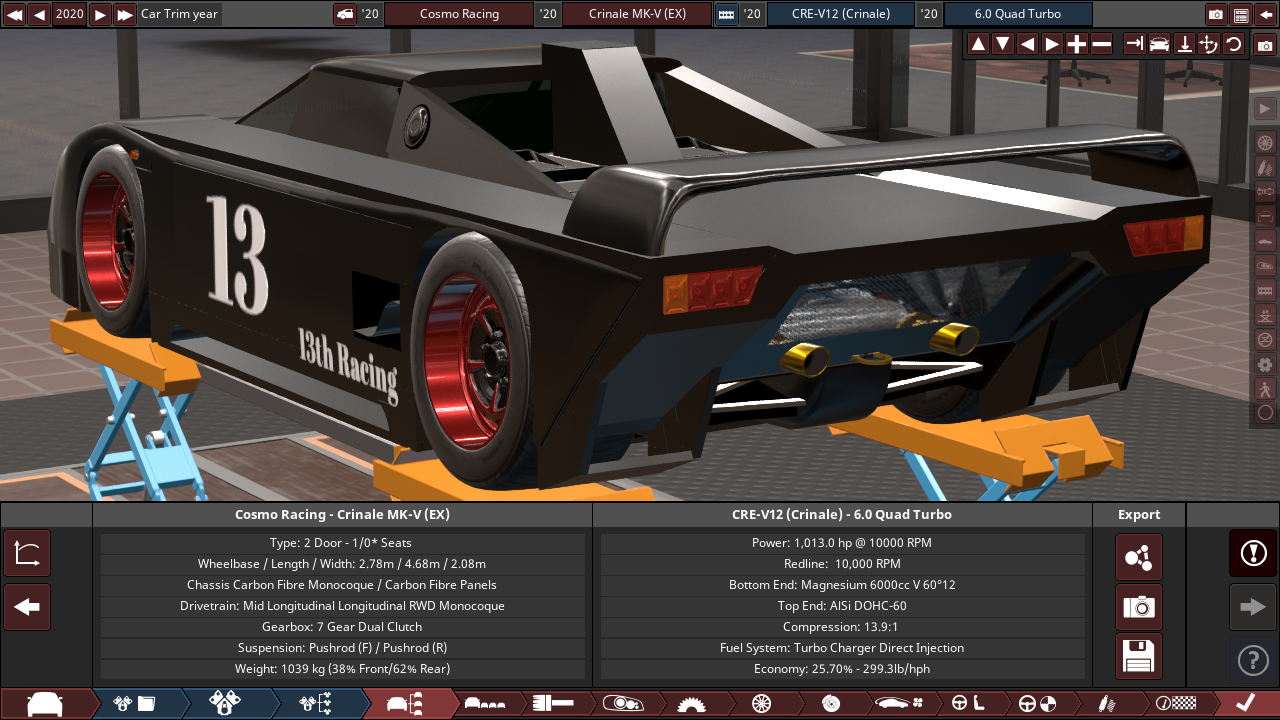Step the car trim year back one

40,14
